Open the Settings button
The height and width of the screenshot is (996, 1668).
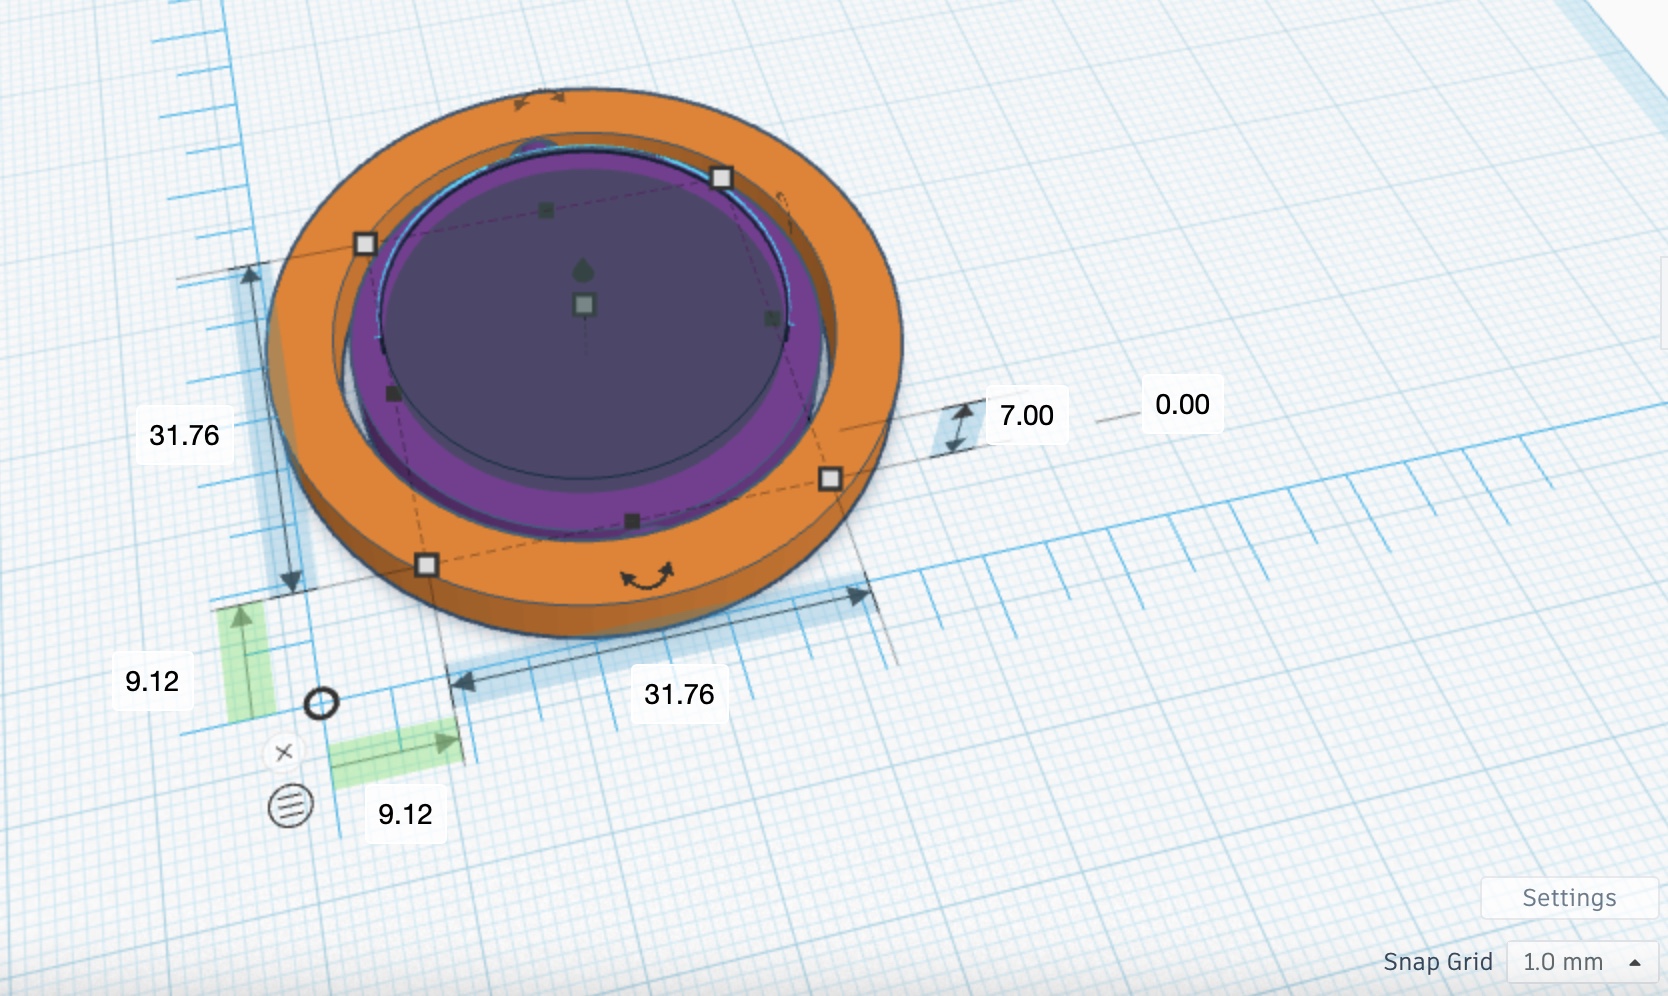(1568, 898)
